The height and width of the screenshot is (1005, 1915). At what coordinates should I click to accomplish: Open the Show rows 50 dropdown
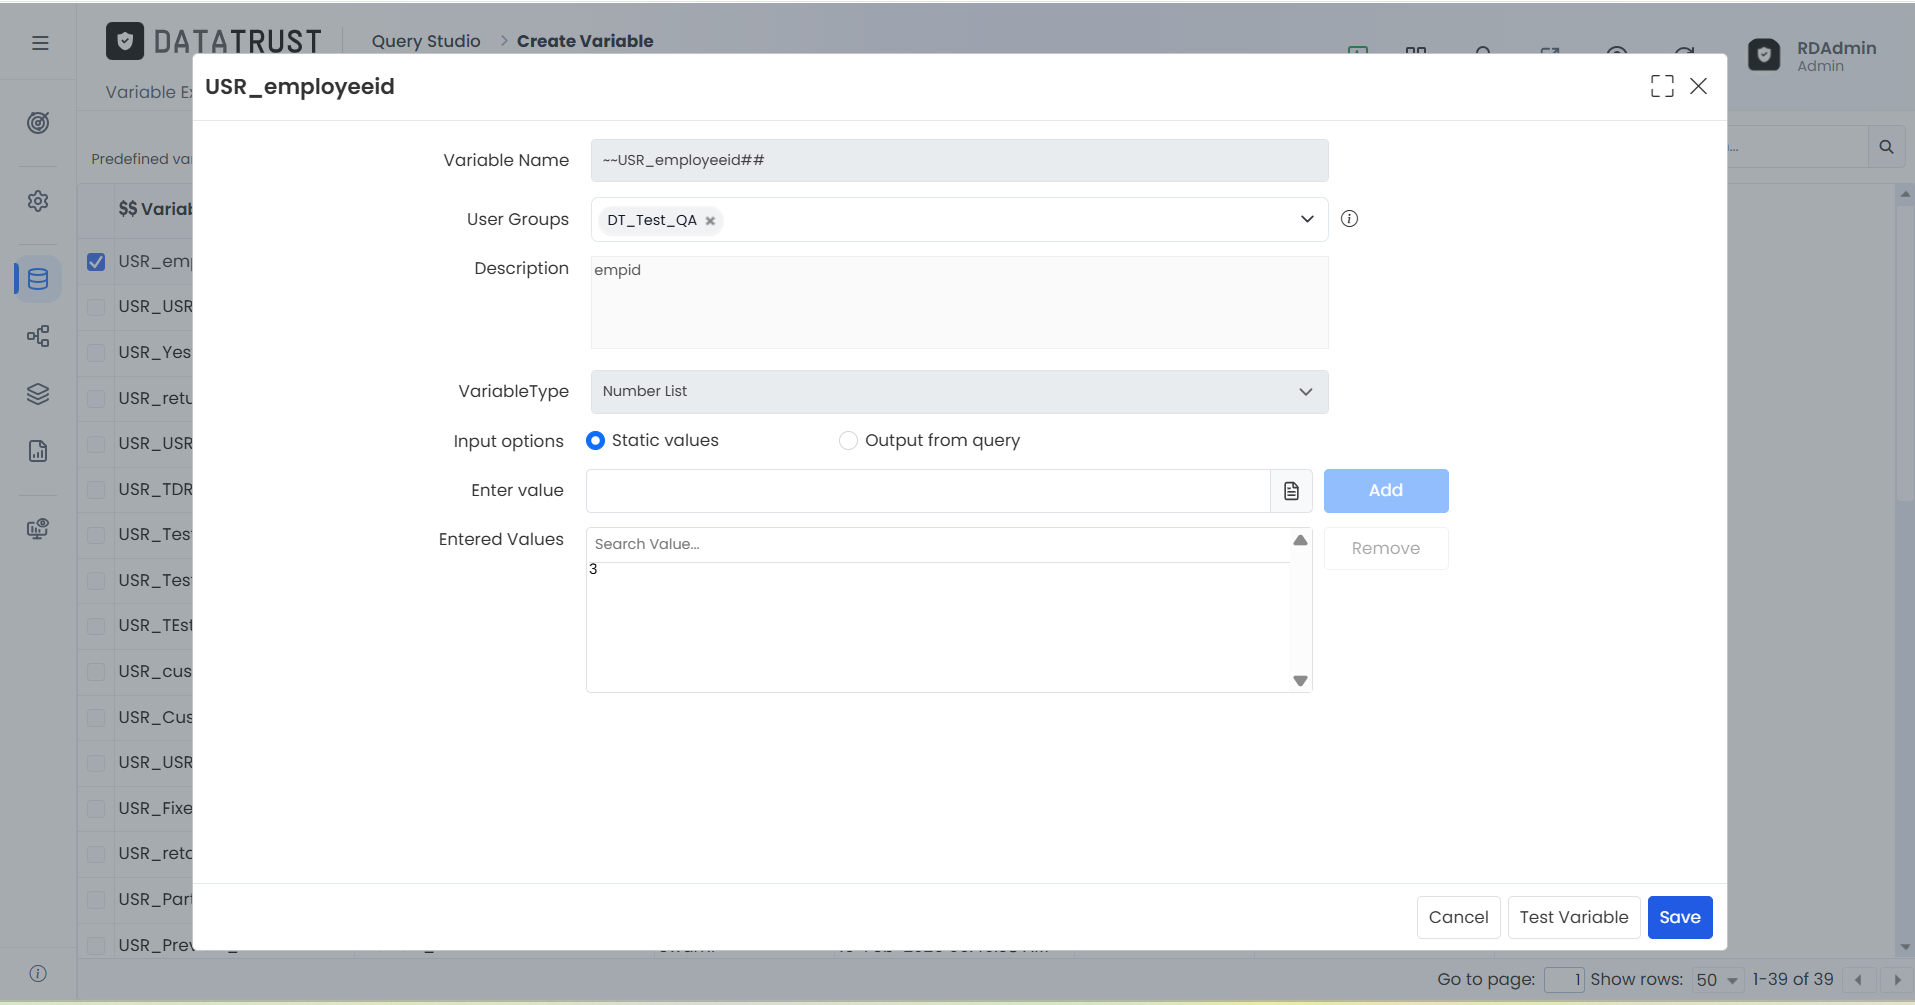1717,980
